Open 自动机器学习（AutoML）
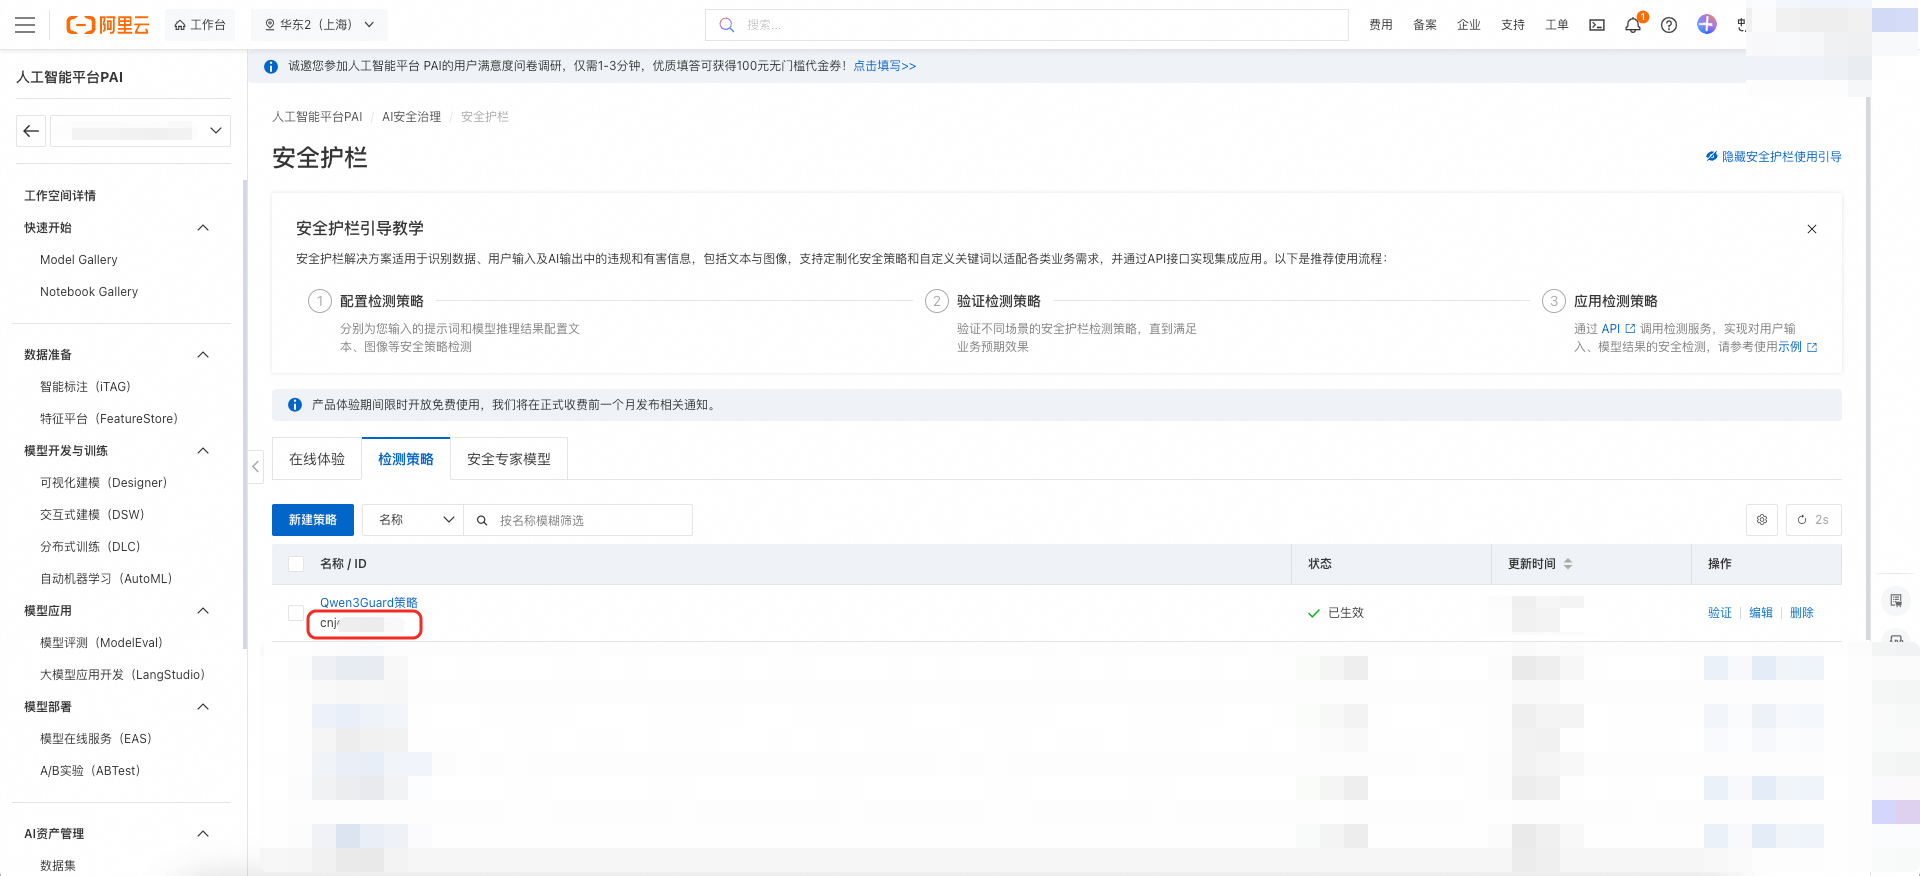 pyautogui.click(x=106, y=579)
